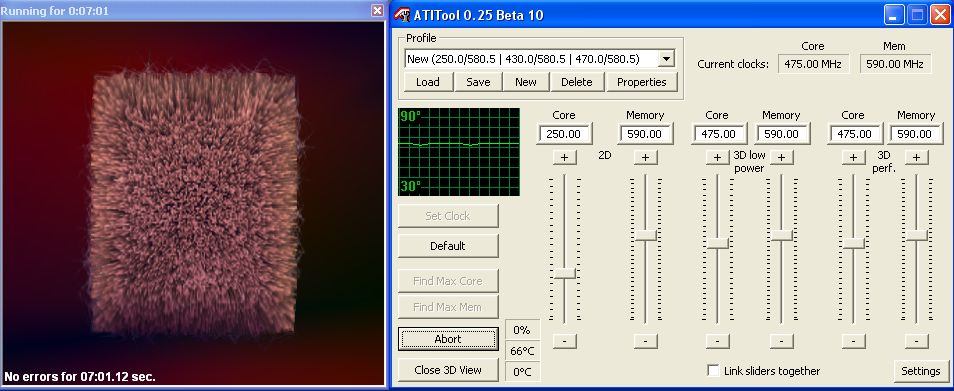This screenshot has width=954, height=391.
Task: Increase 3D perf. Core with plus
Action: pyautogui.click(x=854, y=157)
